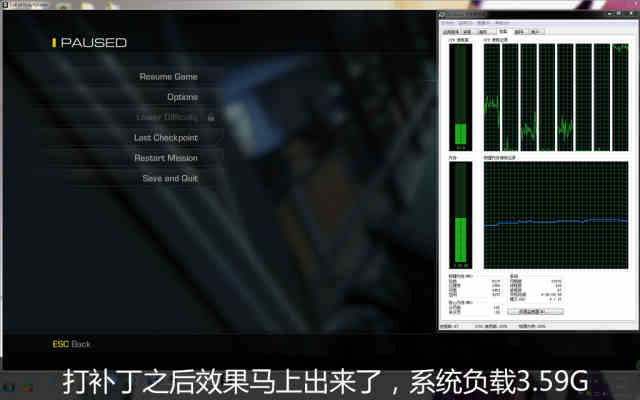Click the ESC Back prompt

pos(71,344)
